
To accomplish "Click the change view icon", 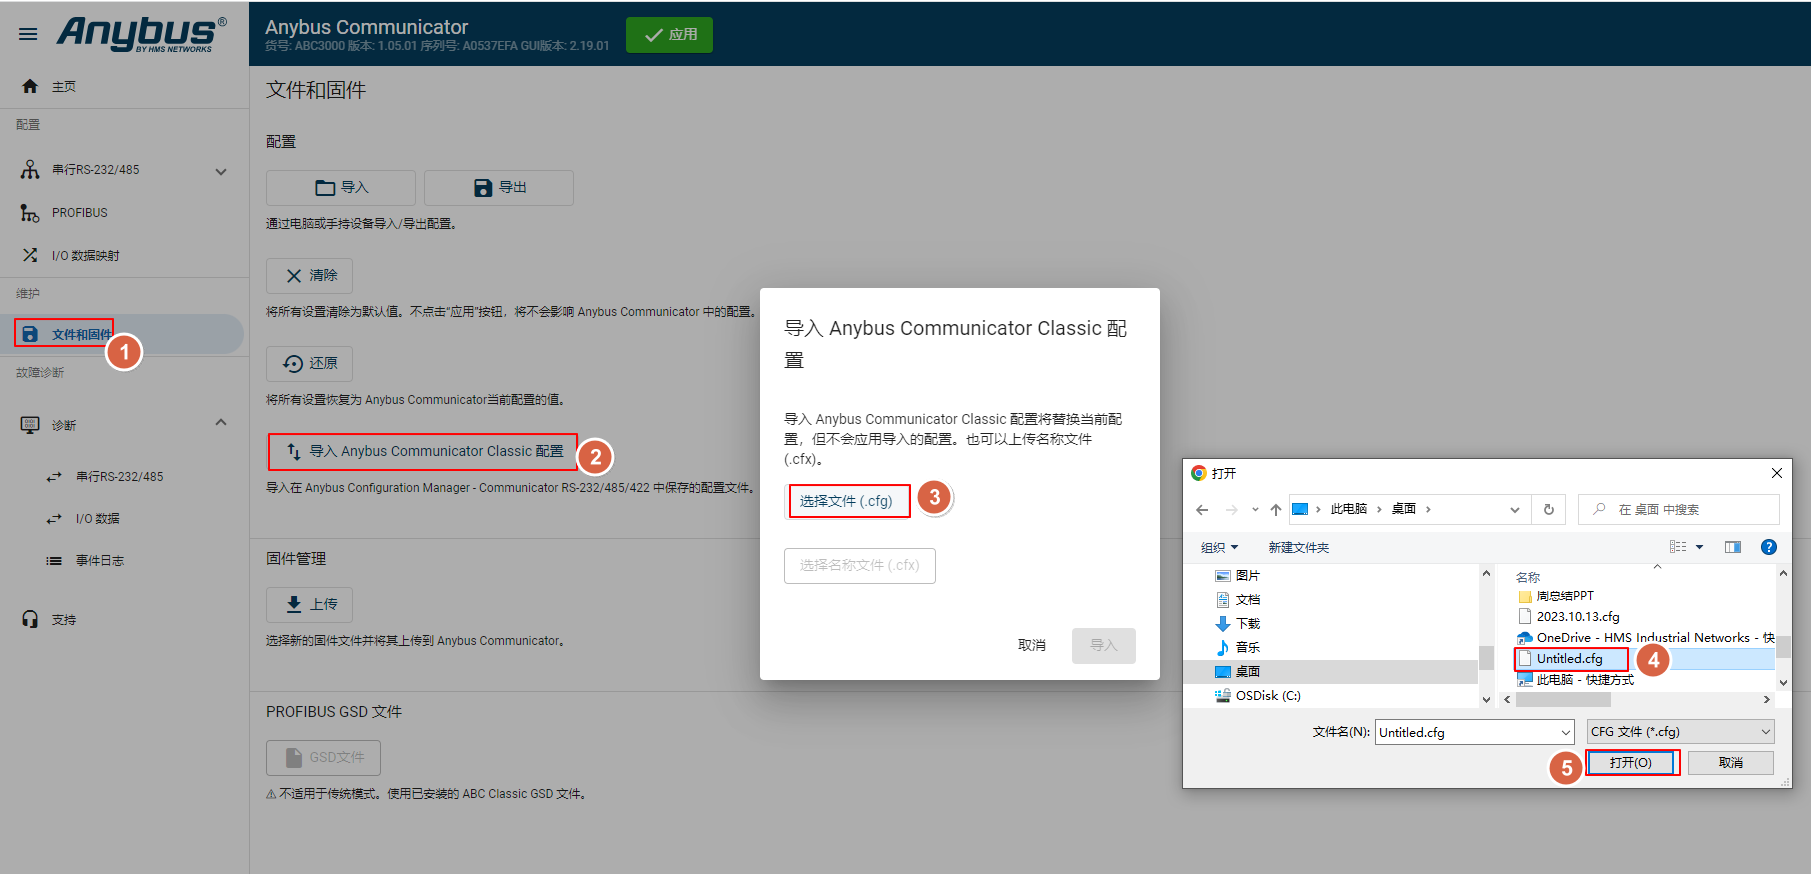I will tap(1678, 547).
